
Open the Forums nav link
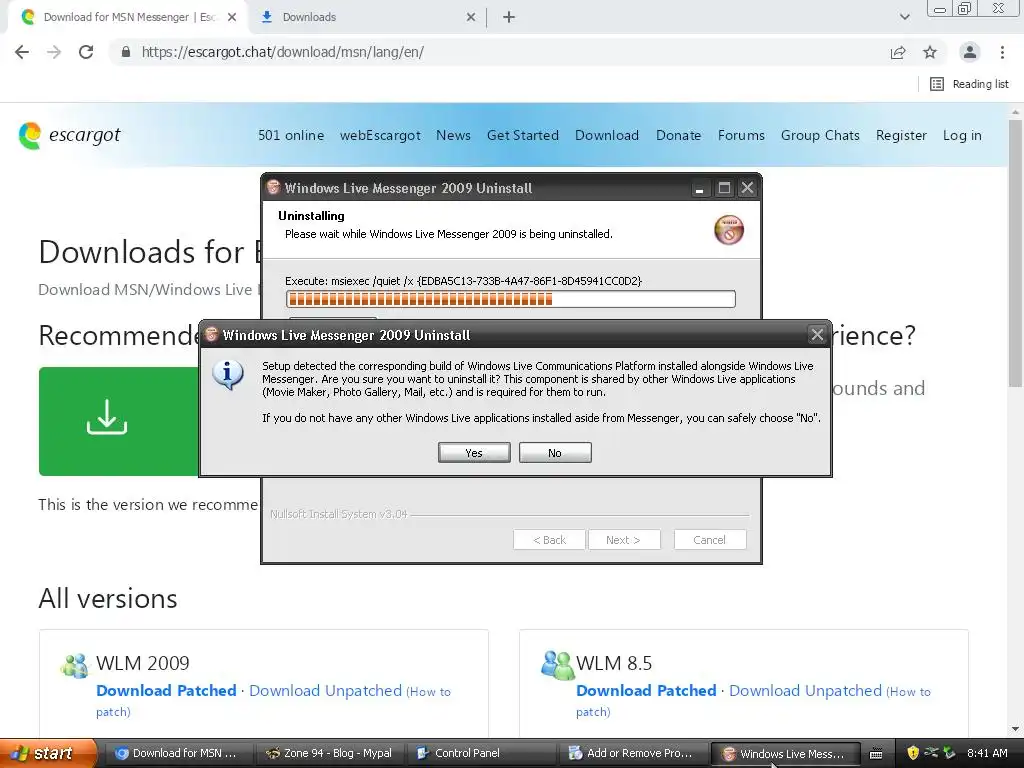pyautogui.click(x=741, y=135)
